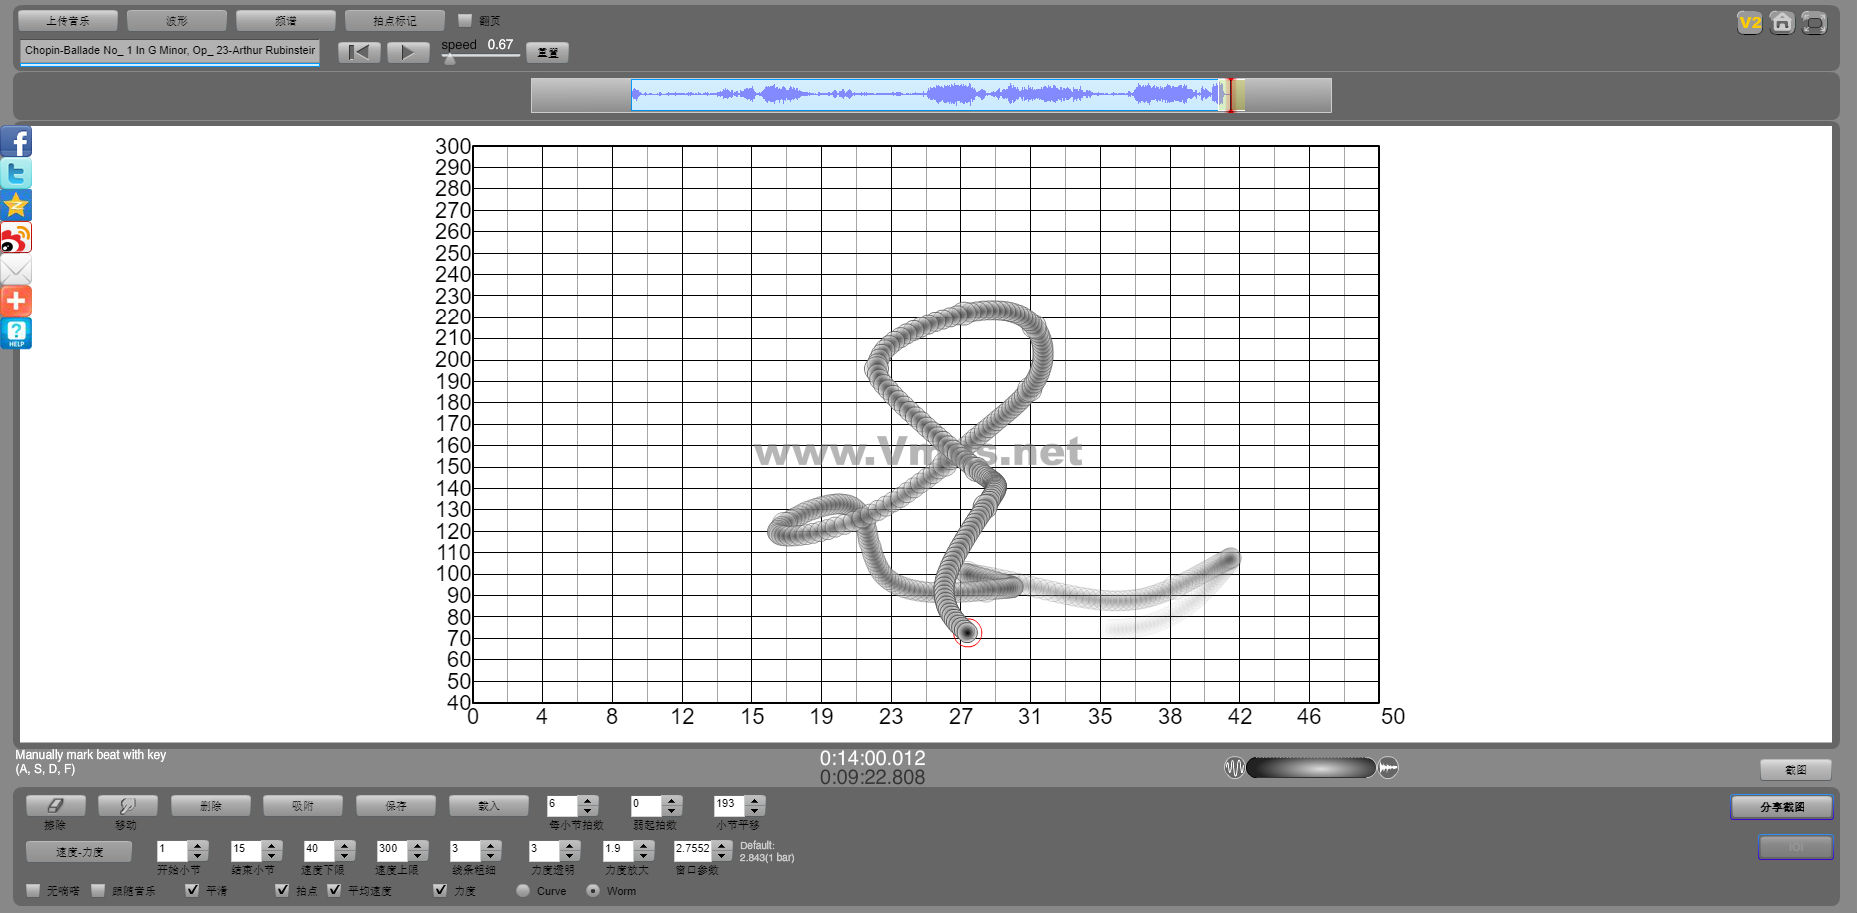Screen dimensions: 1857x913
Task: Decrease the 结束小节 value using down arrow
Action: [x=271, y=856]
